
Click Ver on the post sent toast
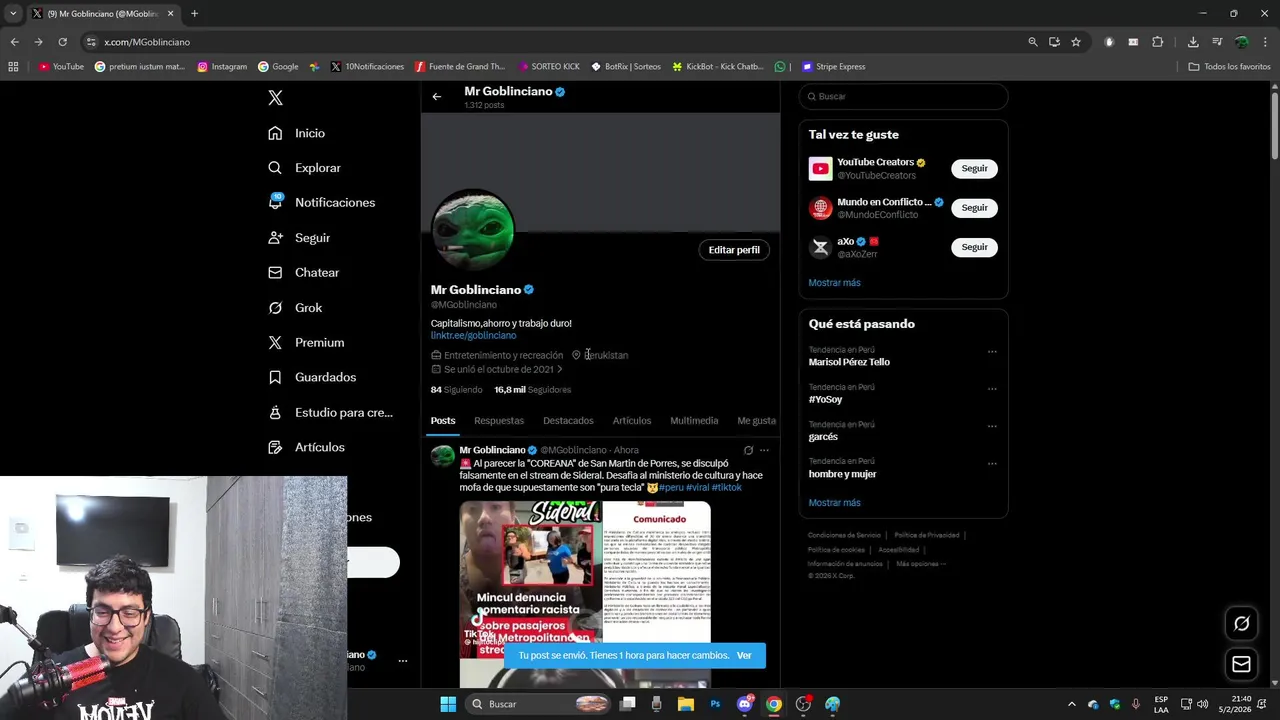(744, 656)
